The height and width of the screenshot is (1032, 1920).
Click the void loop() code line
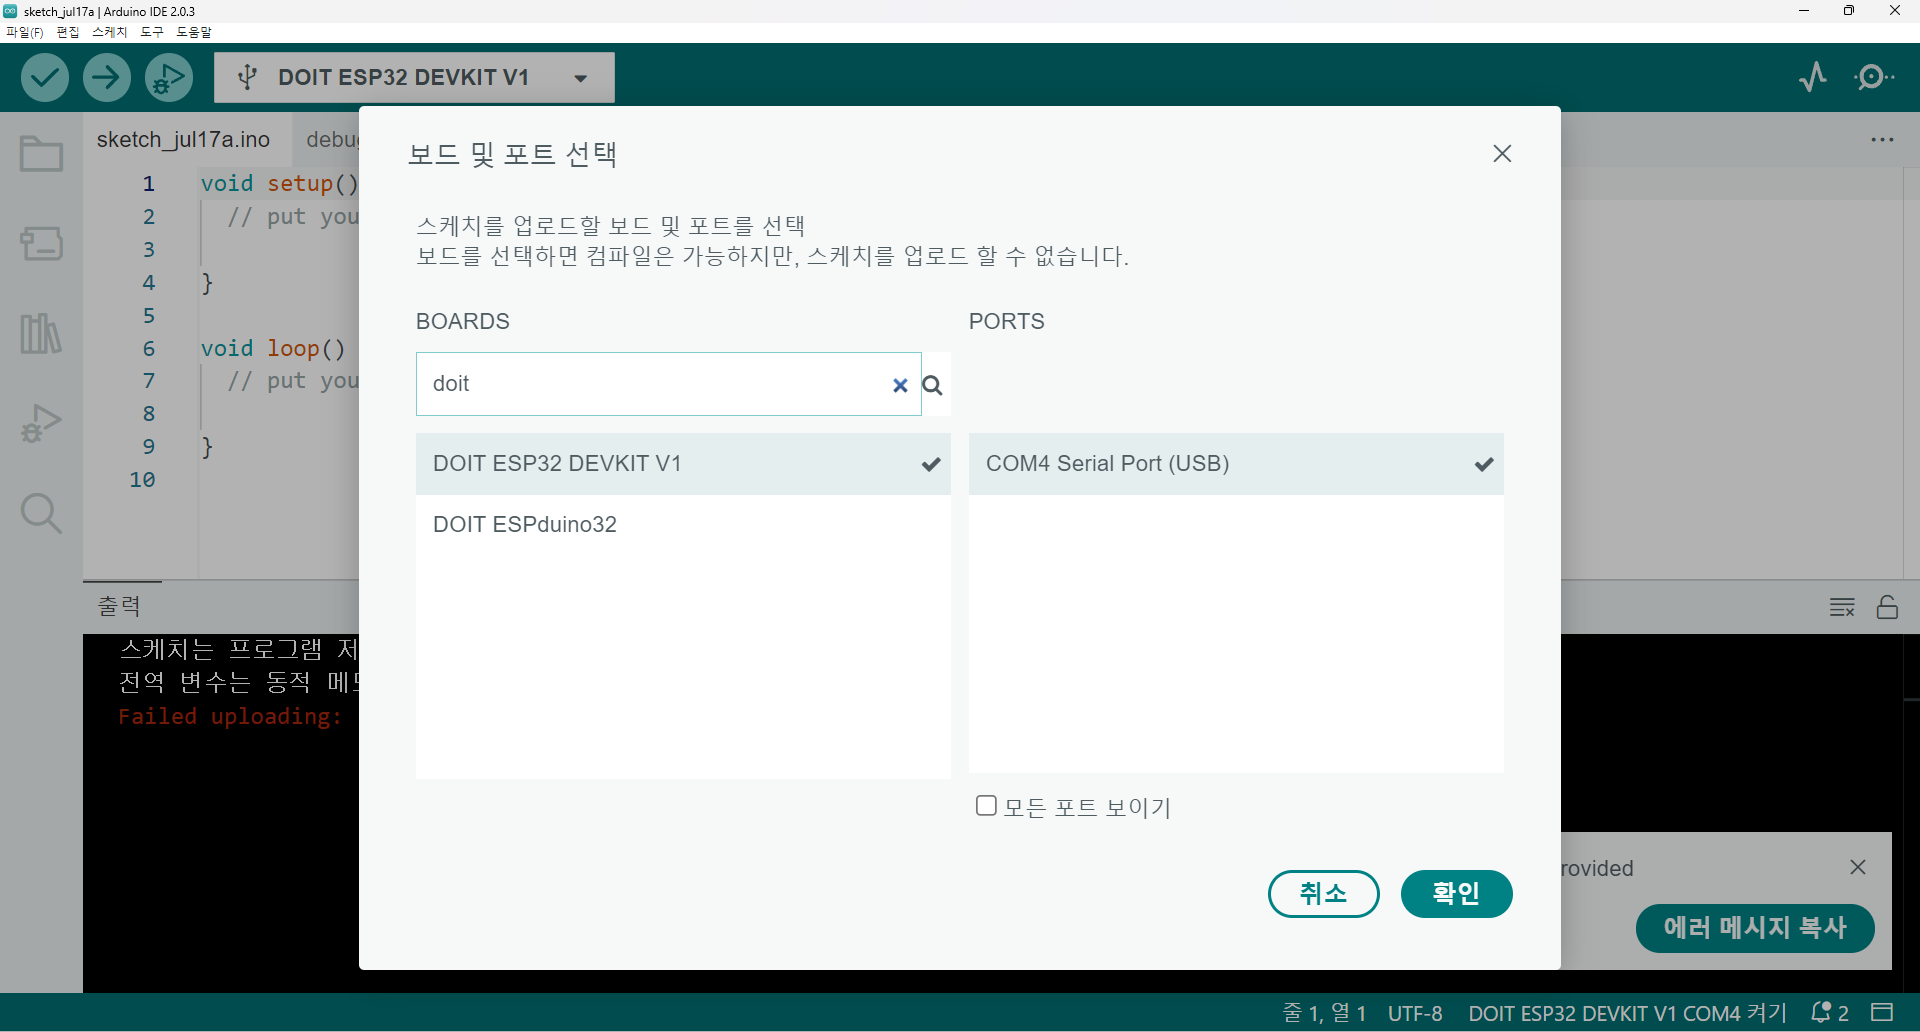click(x=273, y=349)
